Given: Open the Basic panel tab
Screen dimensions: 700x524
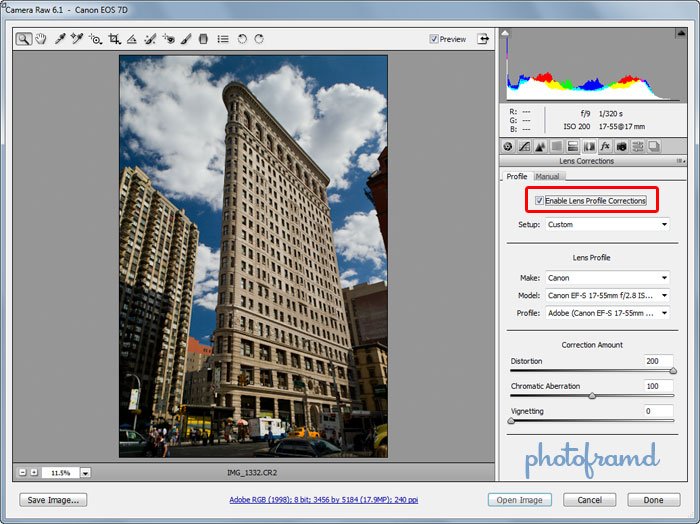Looking at the screenshot, I should pyautogui.click(x=508, y=146).
